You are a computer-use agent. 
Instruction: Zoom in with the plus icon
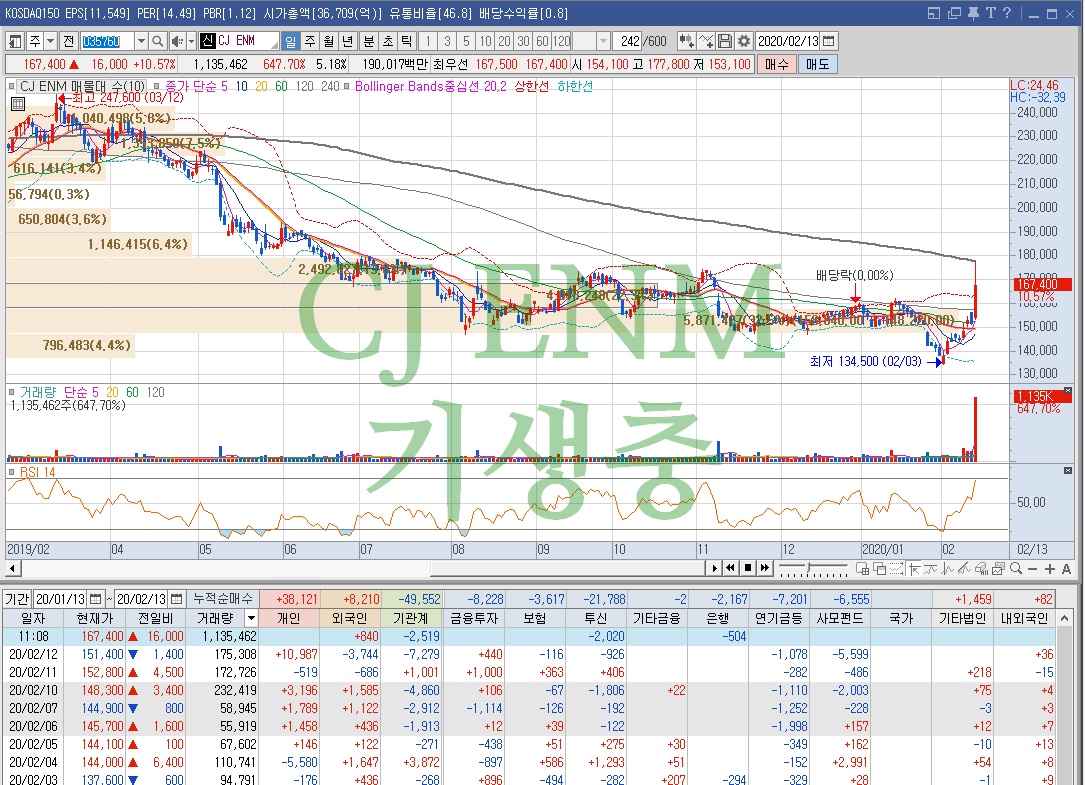click(x=1050, y=569)
